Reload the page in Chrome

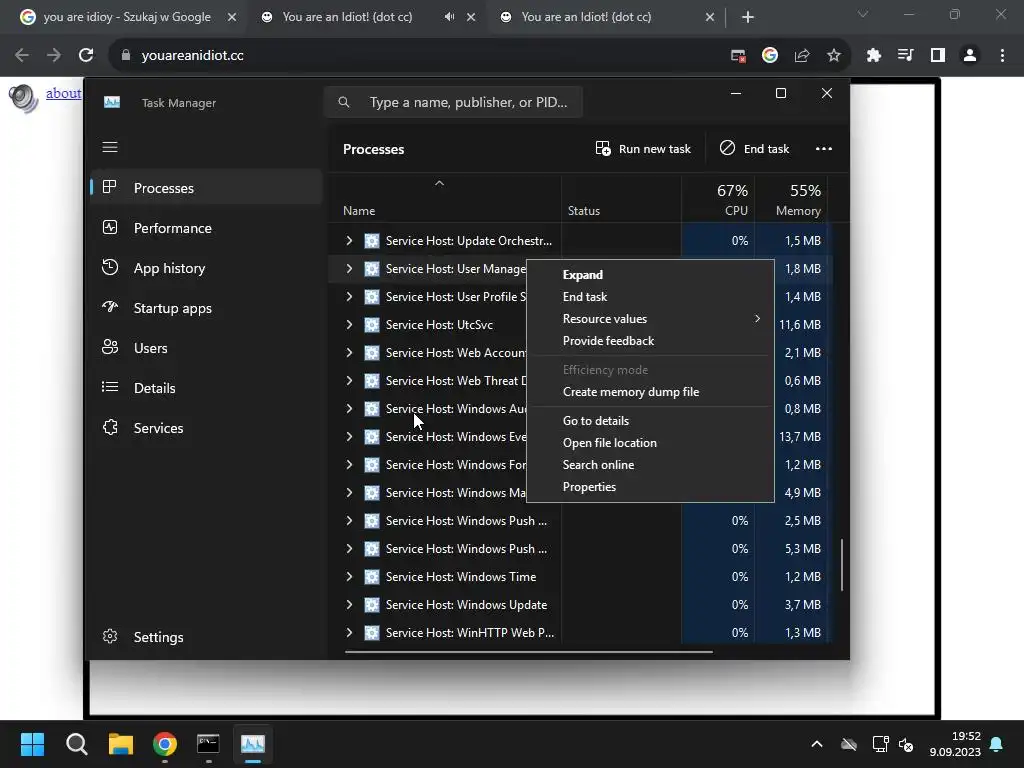(x=86, y=56)
